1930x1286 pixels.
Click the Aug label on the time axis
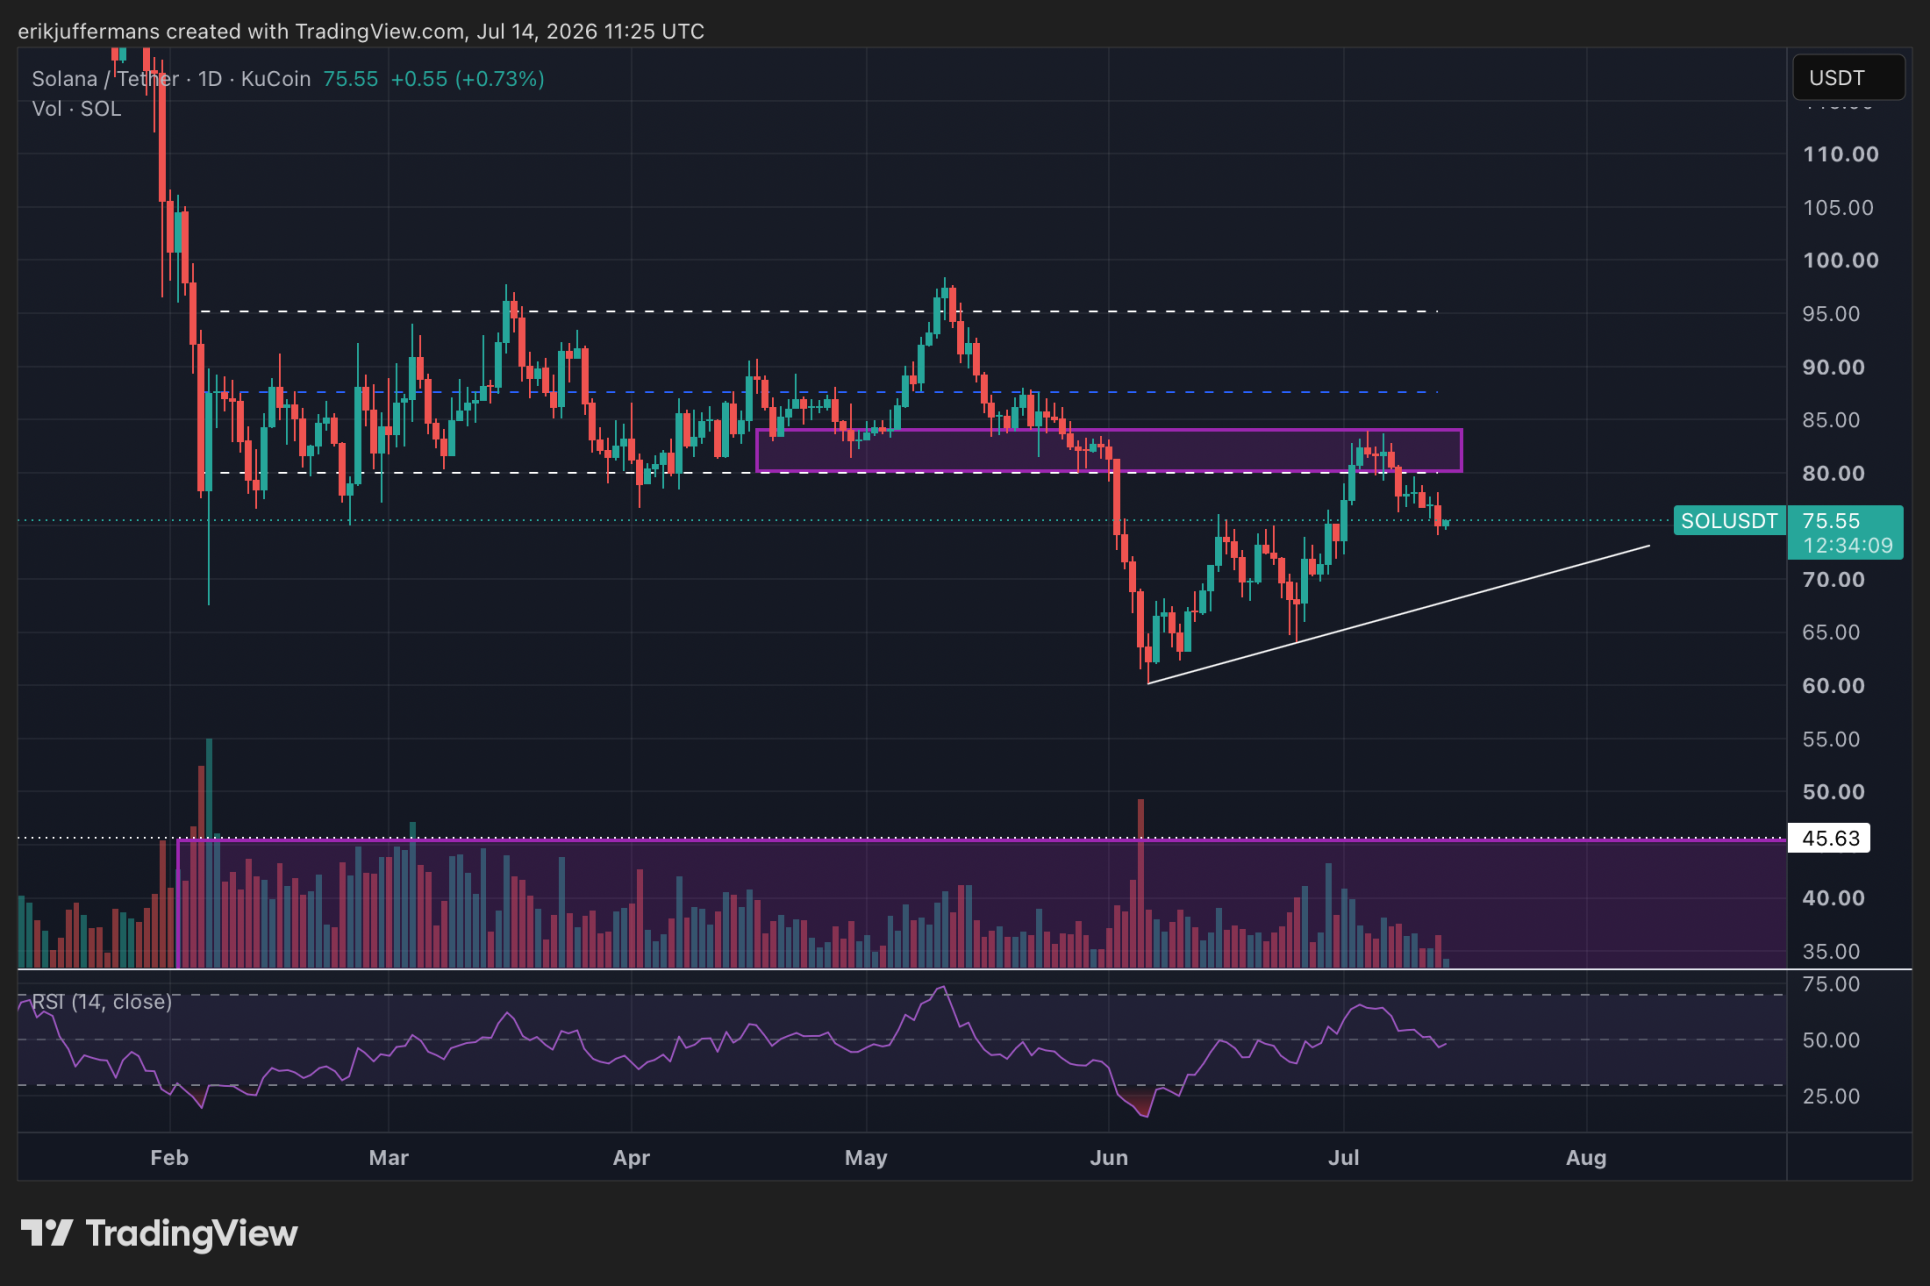(1586, 1157)
